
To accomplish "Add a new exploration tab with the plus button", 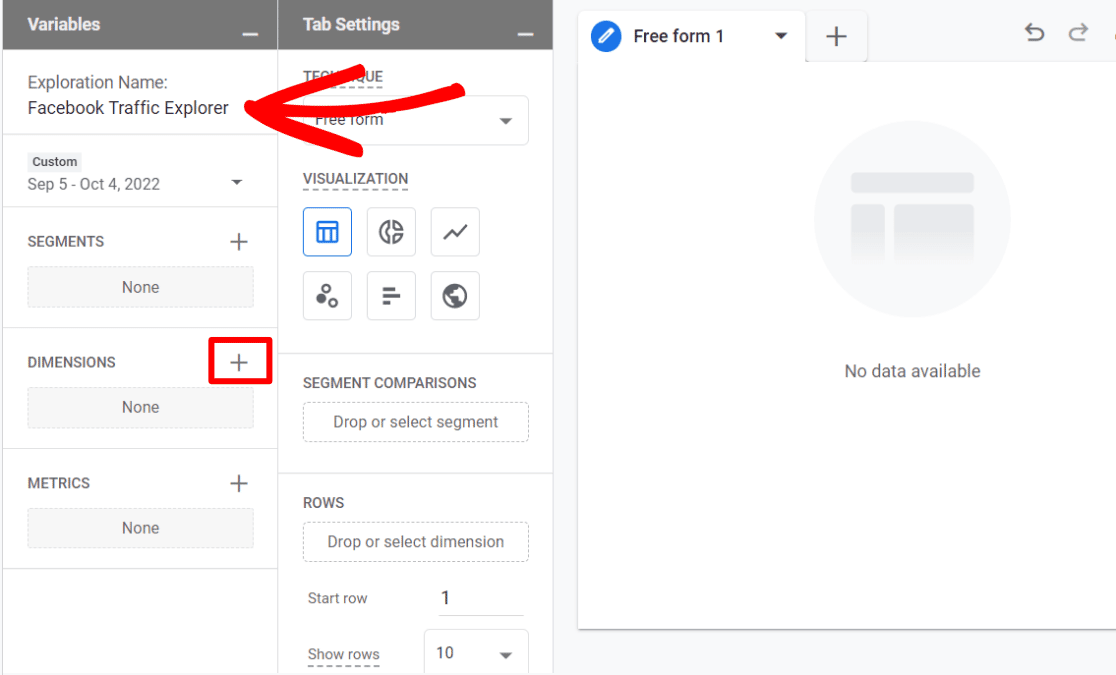I will [x=836, y=36].
